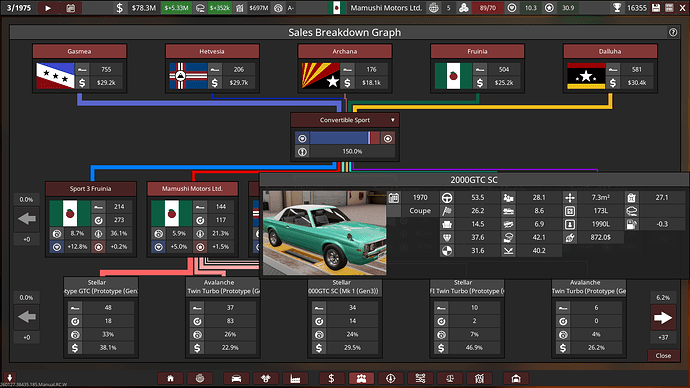Screen dimensions: 690x388
Task: Save game with the floppy disk icon
Action: point(656,8)
